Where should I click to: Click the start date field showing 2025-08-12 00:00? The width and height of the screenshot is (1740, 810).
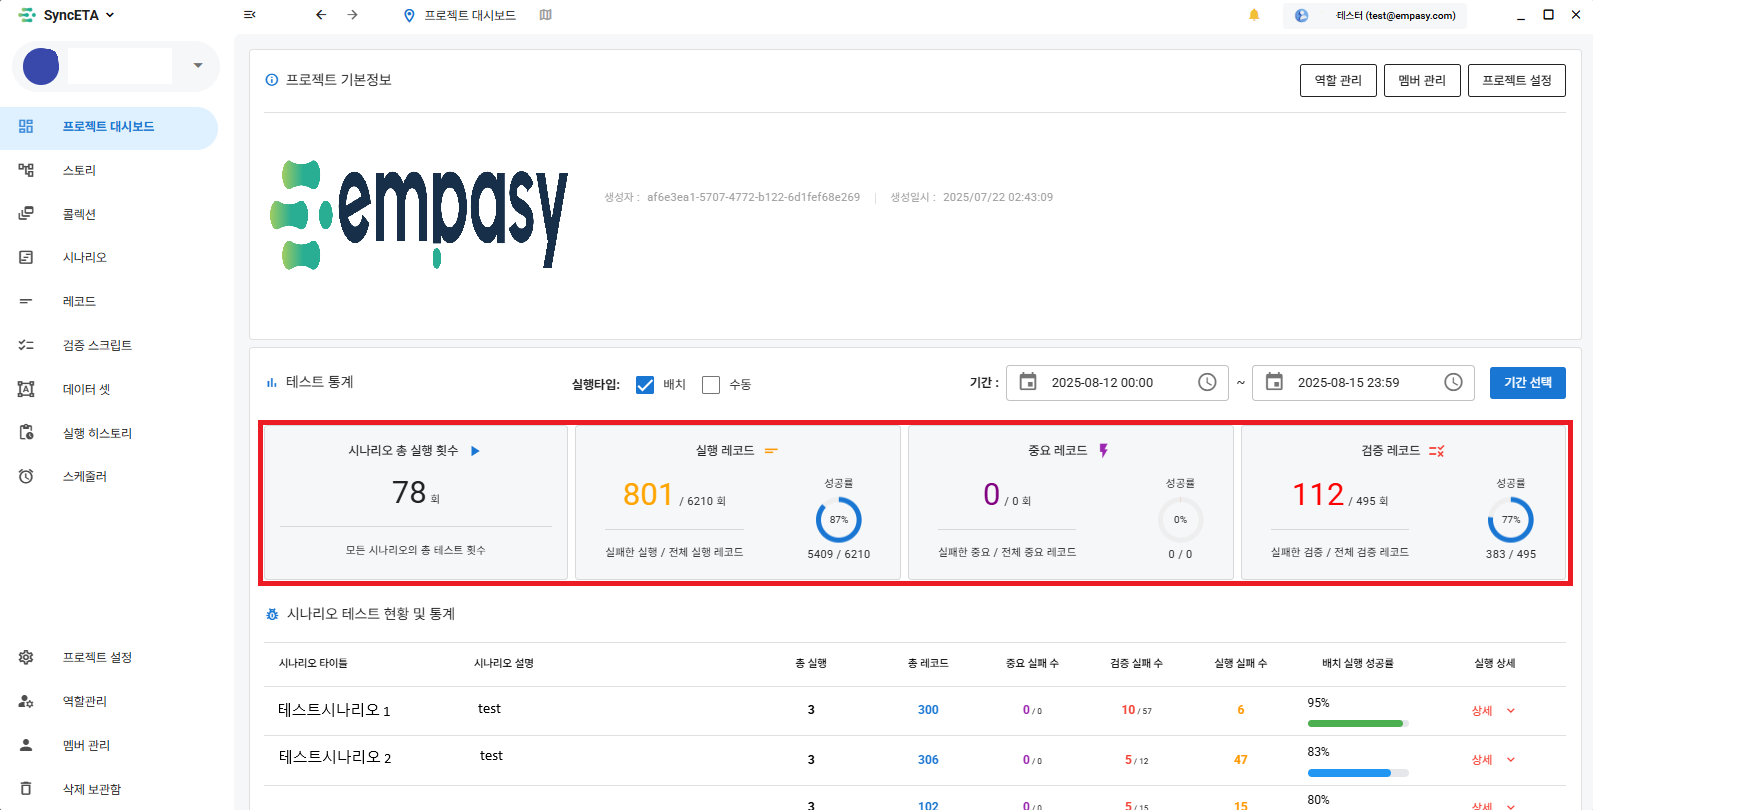(x=1102, y=383)
